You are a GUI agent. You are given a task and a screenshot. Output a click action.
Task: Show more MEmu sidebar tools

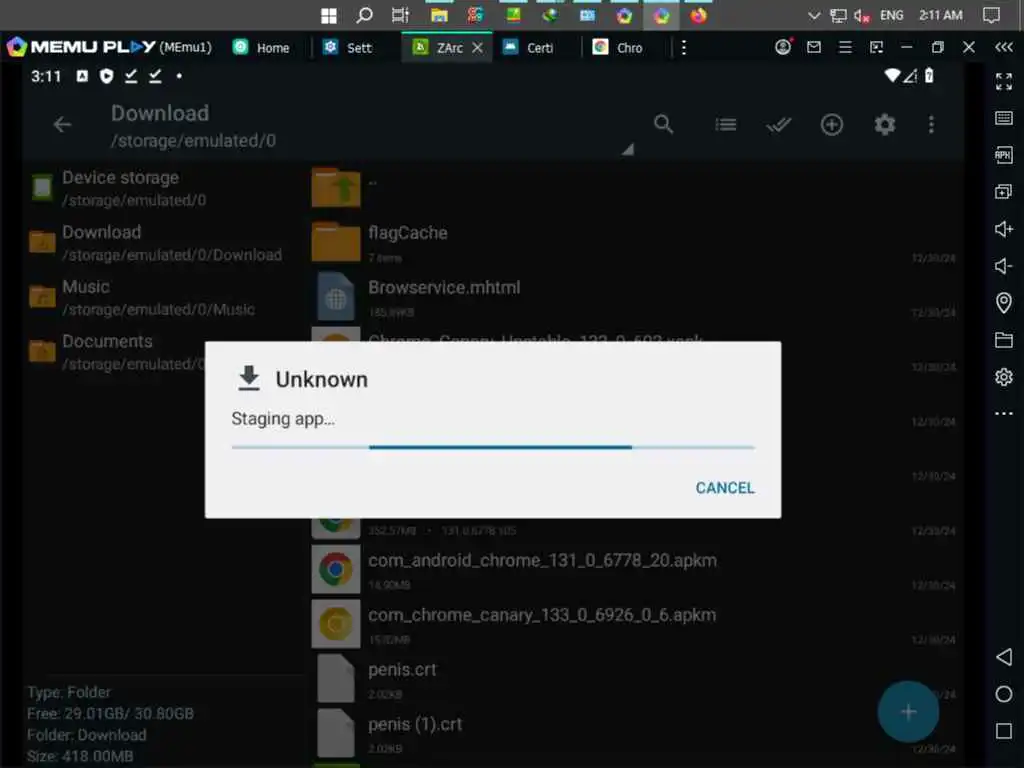[1004, 413]
